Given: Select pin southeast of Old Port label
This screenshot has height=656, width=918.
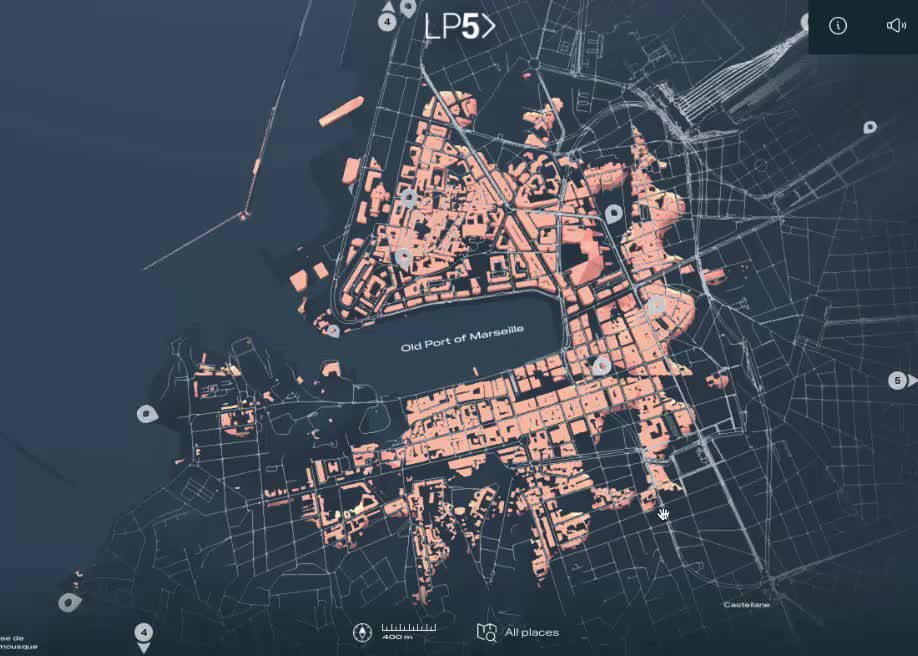Looking at the screenshot, I should (600, 366).
